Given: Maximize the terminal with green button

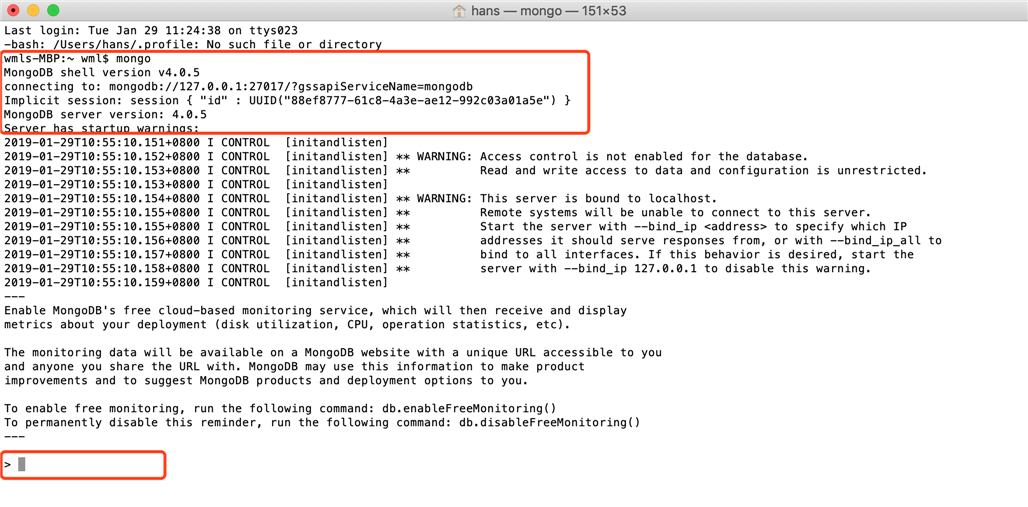Looking at the screenshot, I should (x=53, y=10).
